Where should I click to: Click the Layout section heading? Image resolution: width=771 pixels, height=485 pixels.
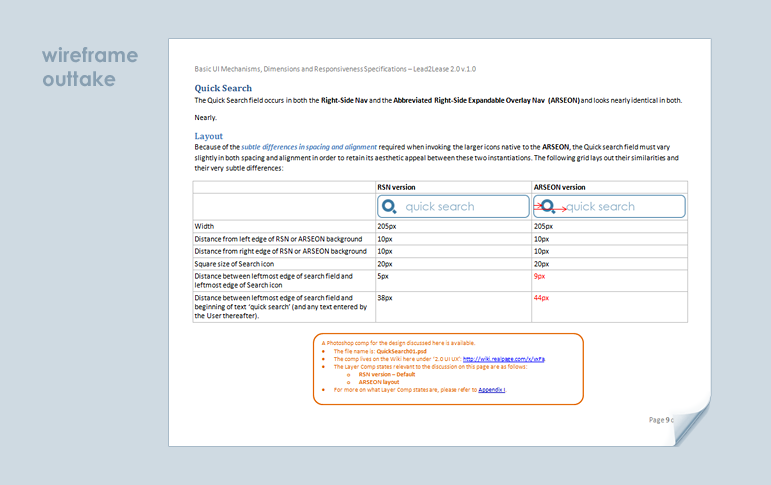coord(208,135)
